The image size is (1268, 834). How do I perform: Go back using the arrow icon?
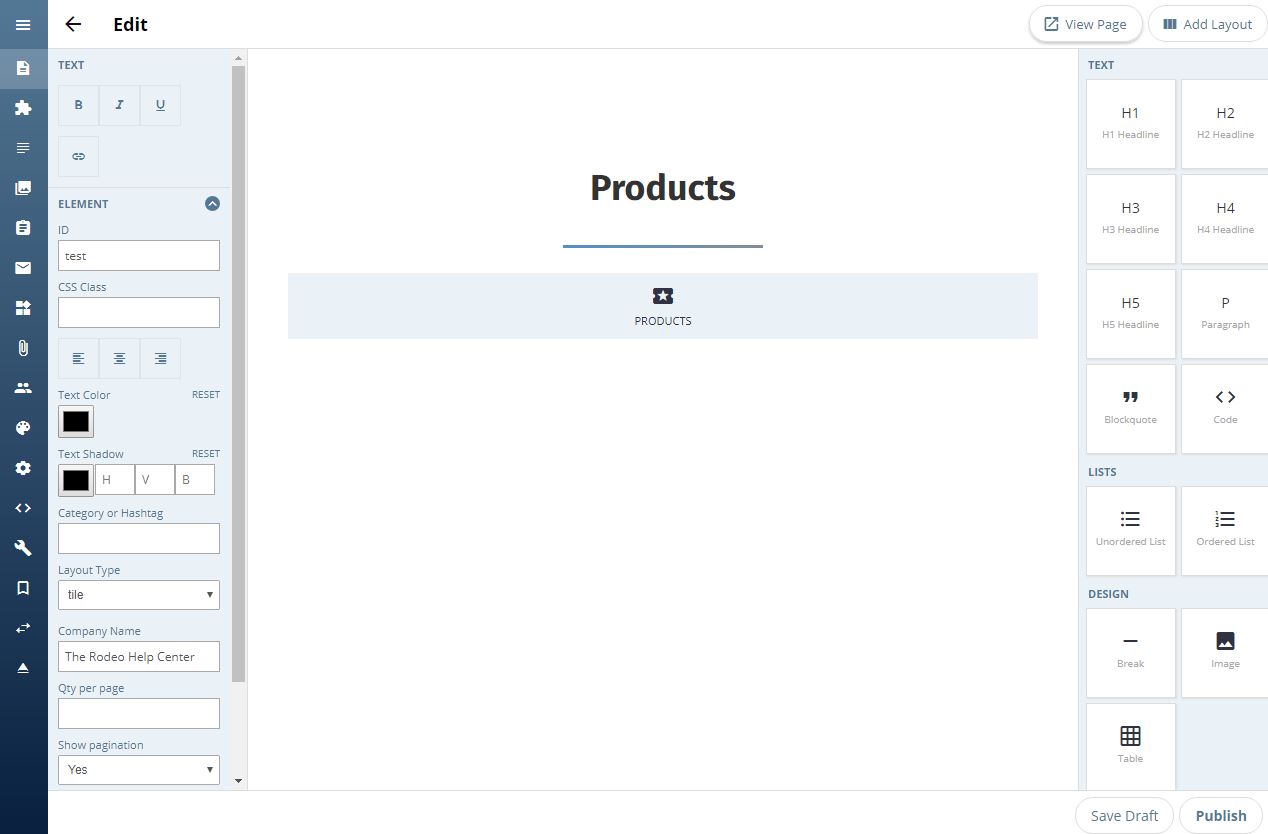[x=73, y=24]
